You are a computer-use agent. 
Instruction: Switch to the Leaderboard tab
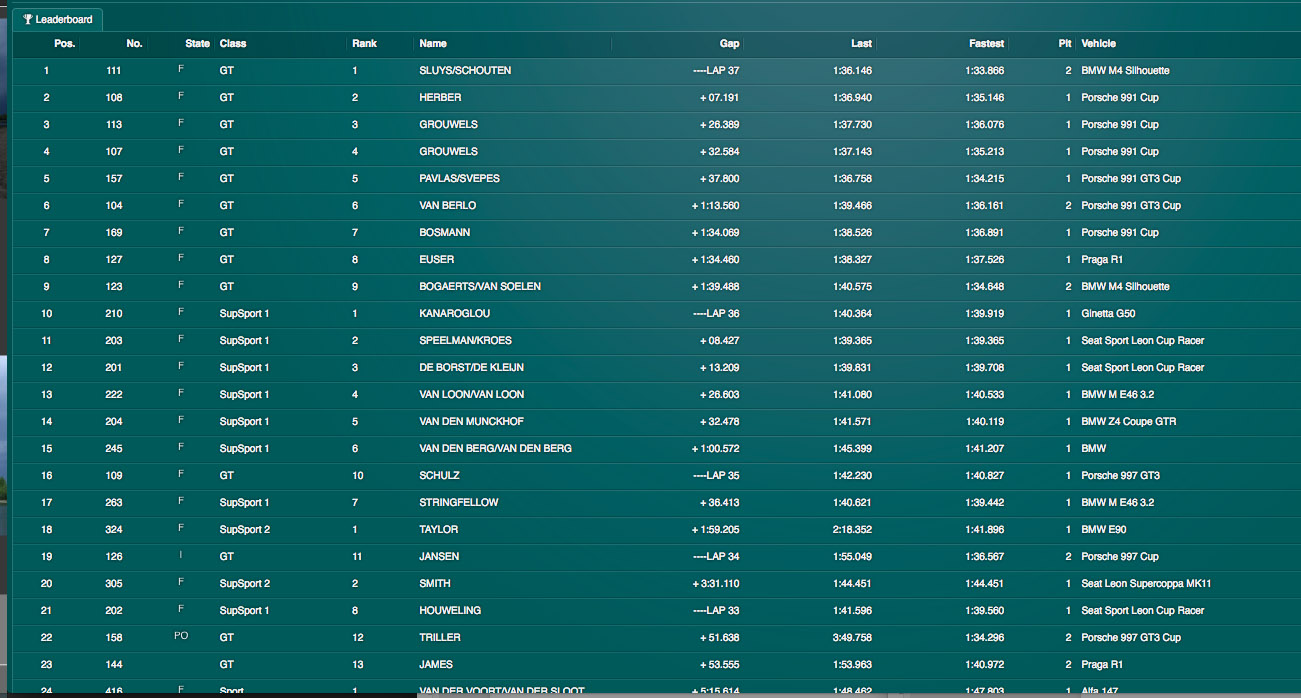58,19
